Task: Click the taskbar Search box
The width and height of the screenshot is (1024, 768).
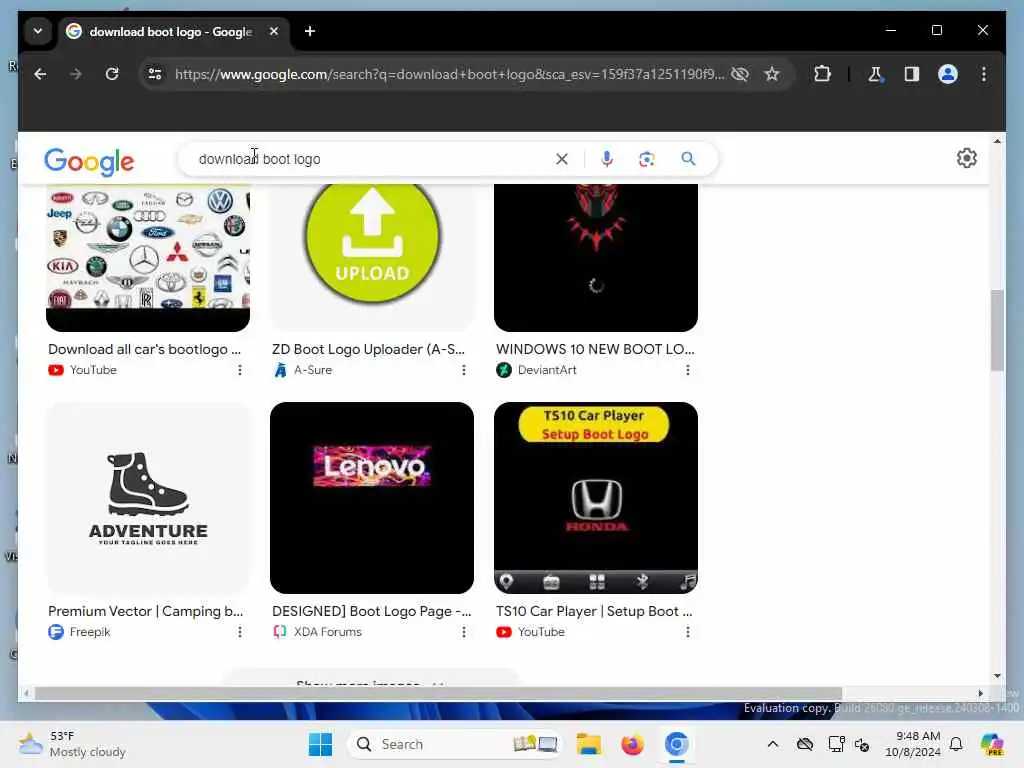Action: click(455, 744)
